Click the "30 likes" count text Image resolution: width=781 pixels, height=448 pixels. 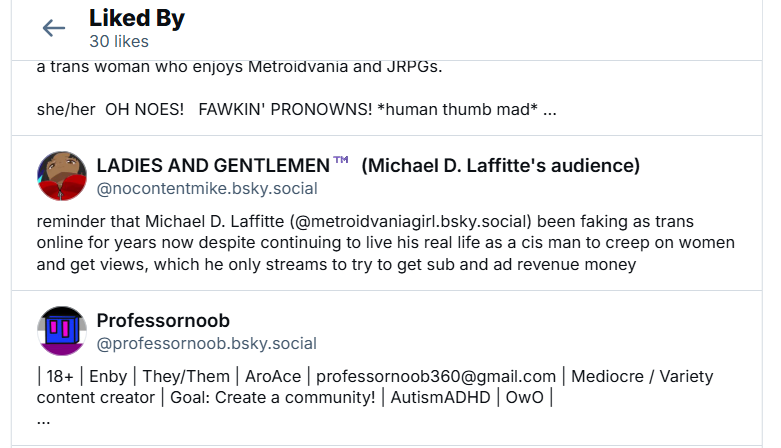click(118, 42)
